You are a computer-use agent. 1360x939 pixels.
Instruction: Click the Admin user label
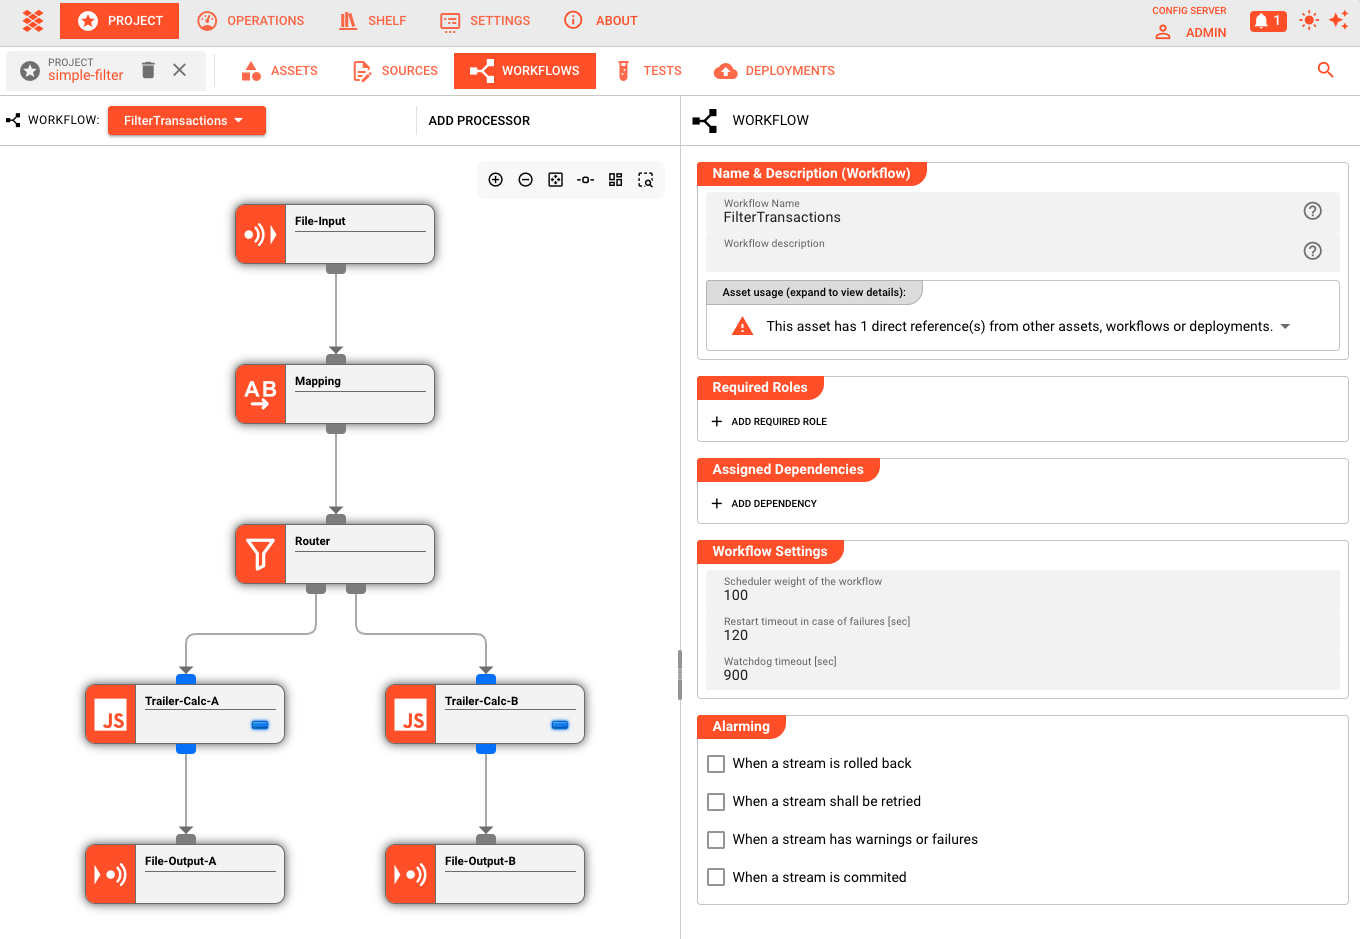[1206, 33]
